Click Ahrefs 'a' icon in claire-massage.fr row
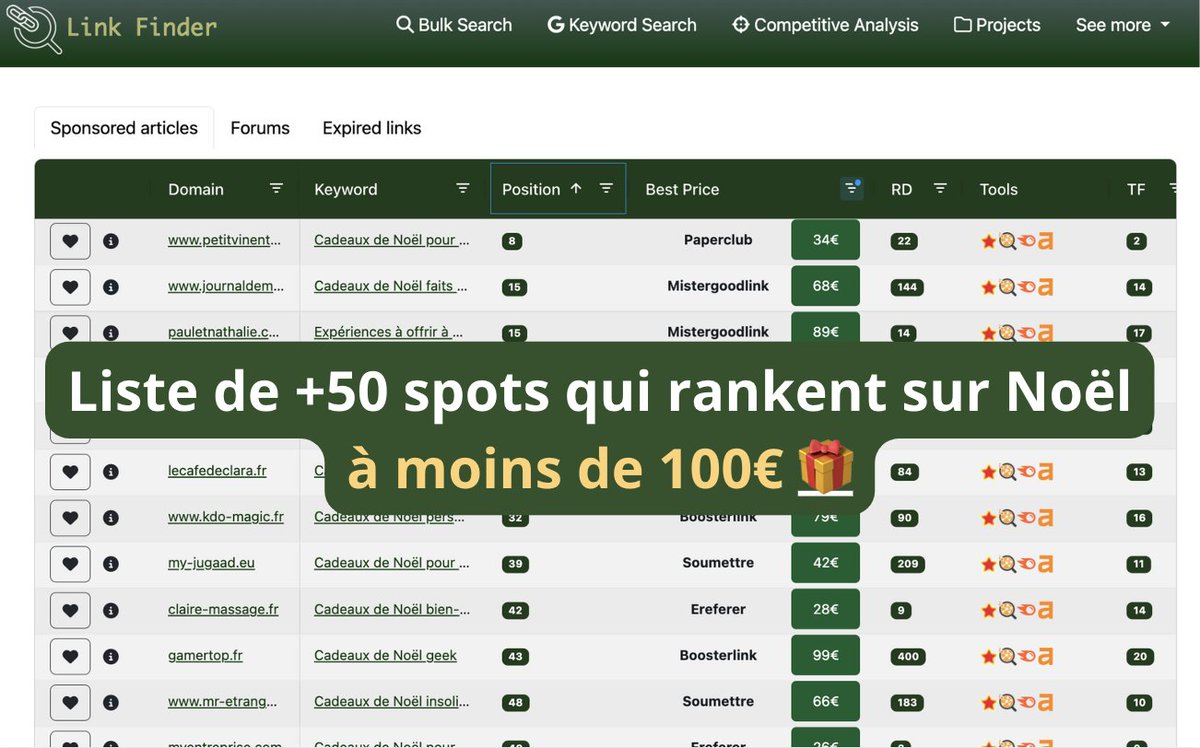1200x748 pixels. pyautogui.click(x=1045, y=610)
